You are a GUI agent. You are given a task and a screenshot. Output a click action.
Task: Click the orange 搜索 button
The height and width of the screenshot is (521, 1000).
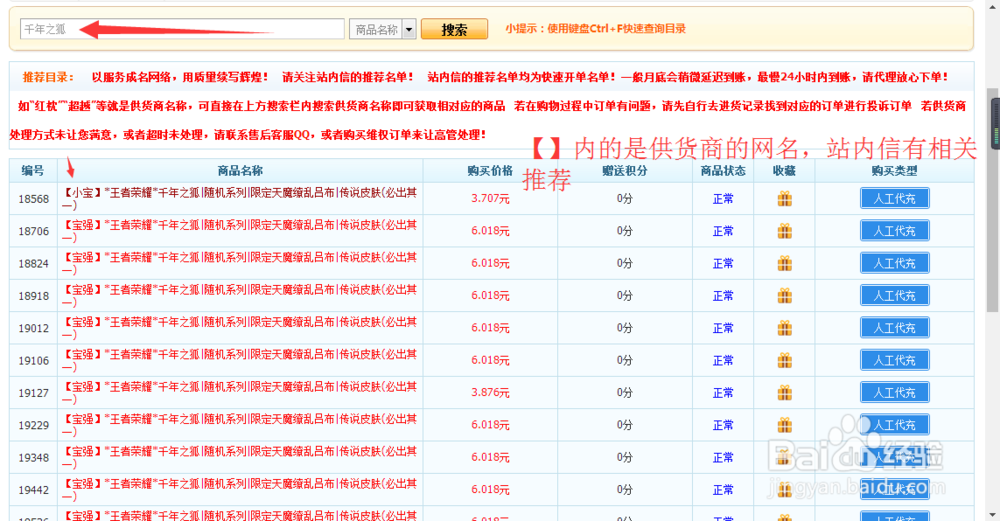pos(454,29)
